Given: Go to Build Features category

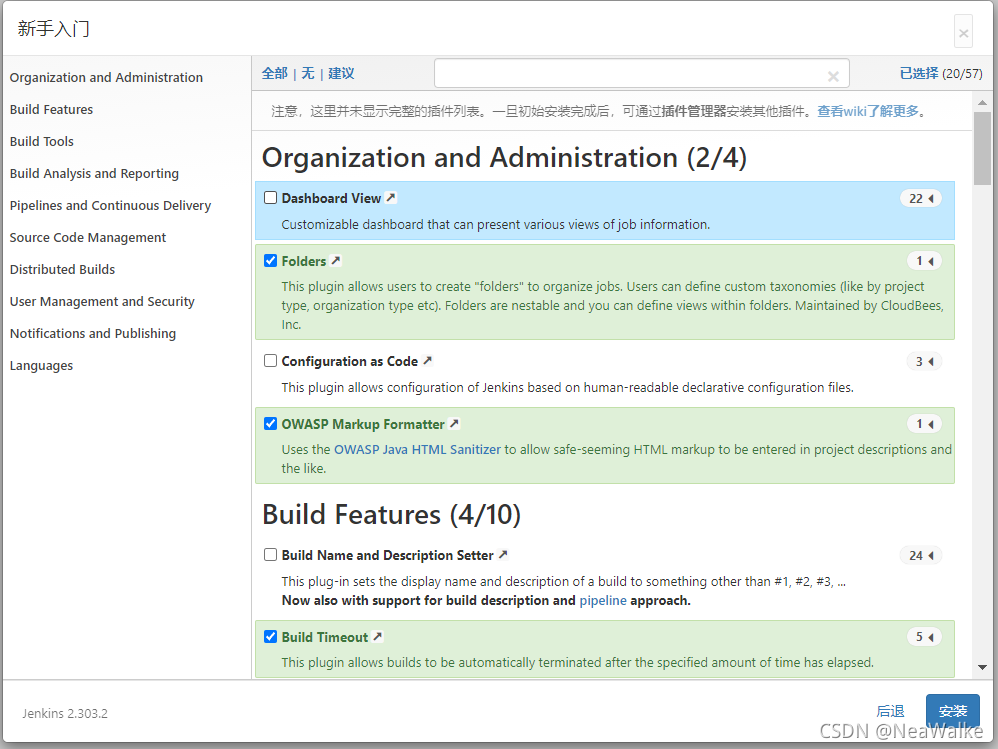Looking at the screenshot, I should click(52, 109).
